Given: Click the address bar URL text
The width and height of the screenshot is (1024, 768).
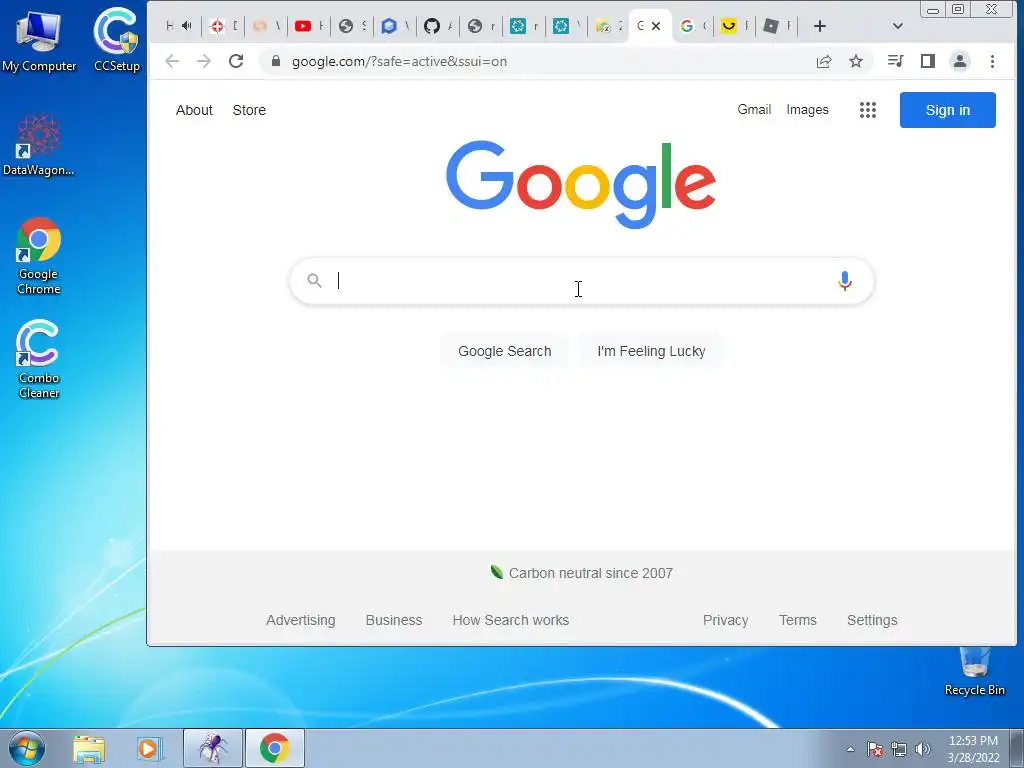Looking at the screenshot, I should click(x=399, y=61).
